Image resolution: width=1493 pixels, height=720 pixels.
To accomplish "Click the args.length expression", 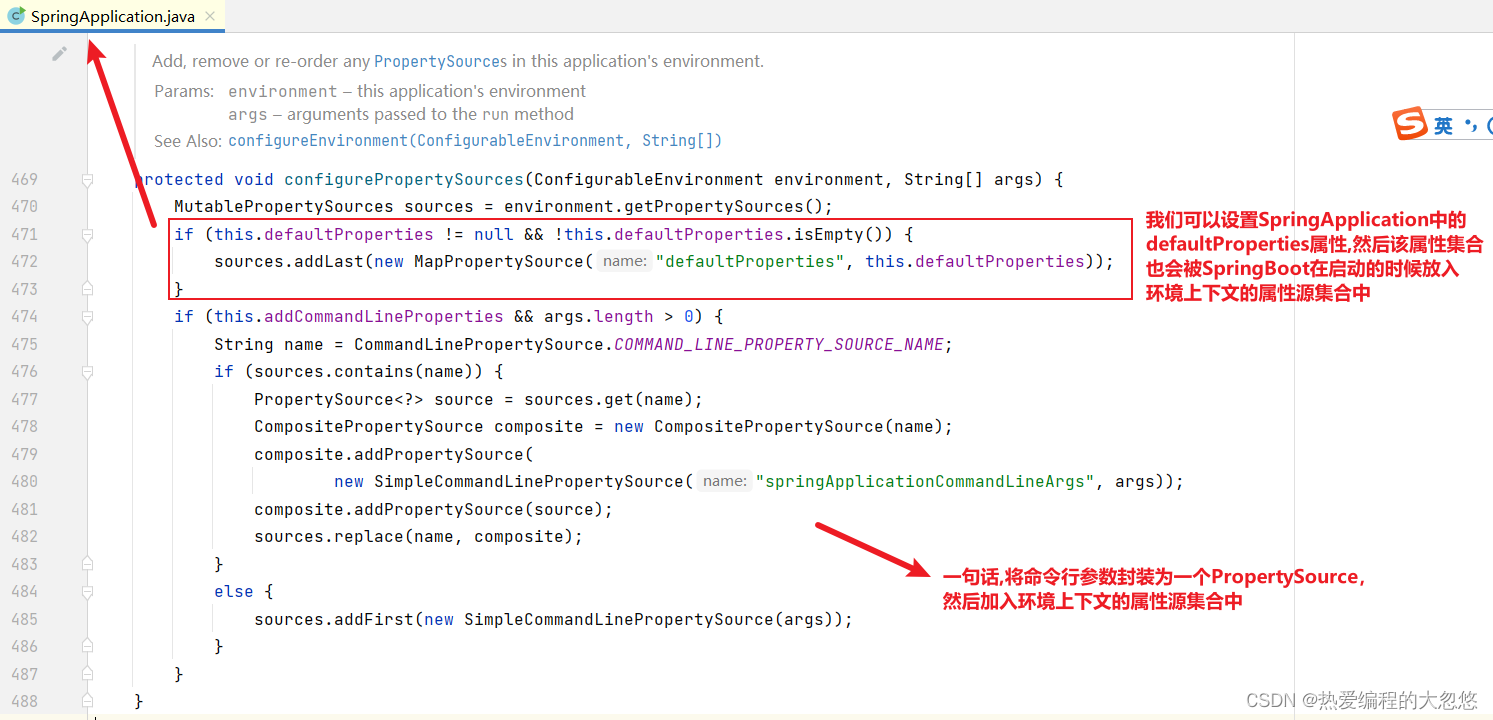I will (x=599, y=317).
